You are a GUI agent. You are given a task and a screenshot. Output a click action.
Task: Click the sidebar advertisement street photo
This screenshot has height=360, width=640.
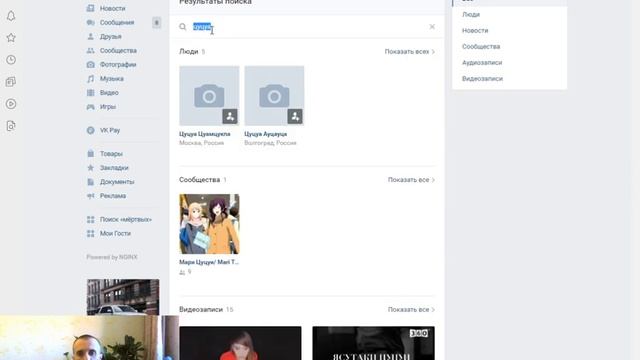click(x=123, y=297)
